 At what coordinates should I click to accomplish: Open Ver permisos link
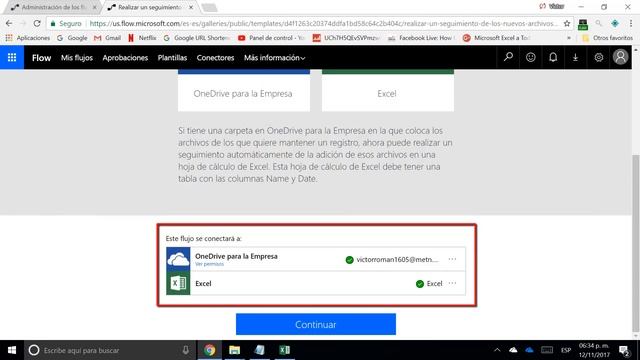209,264
